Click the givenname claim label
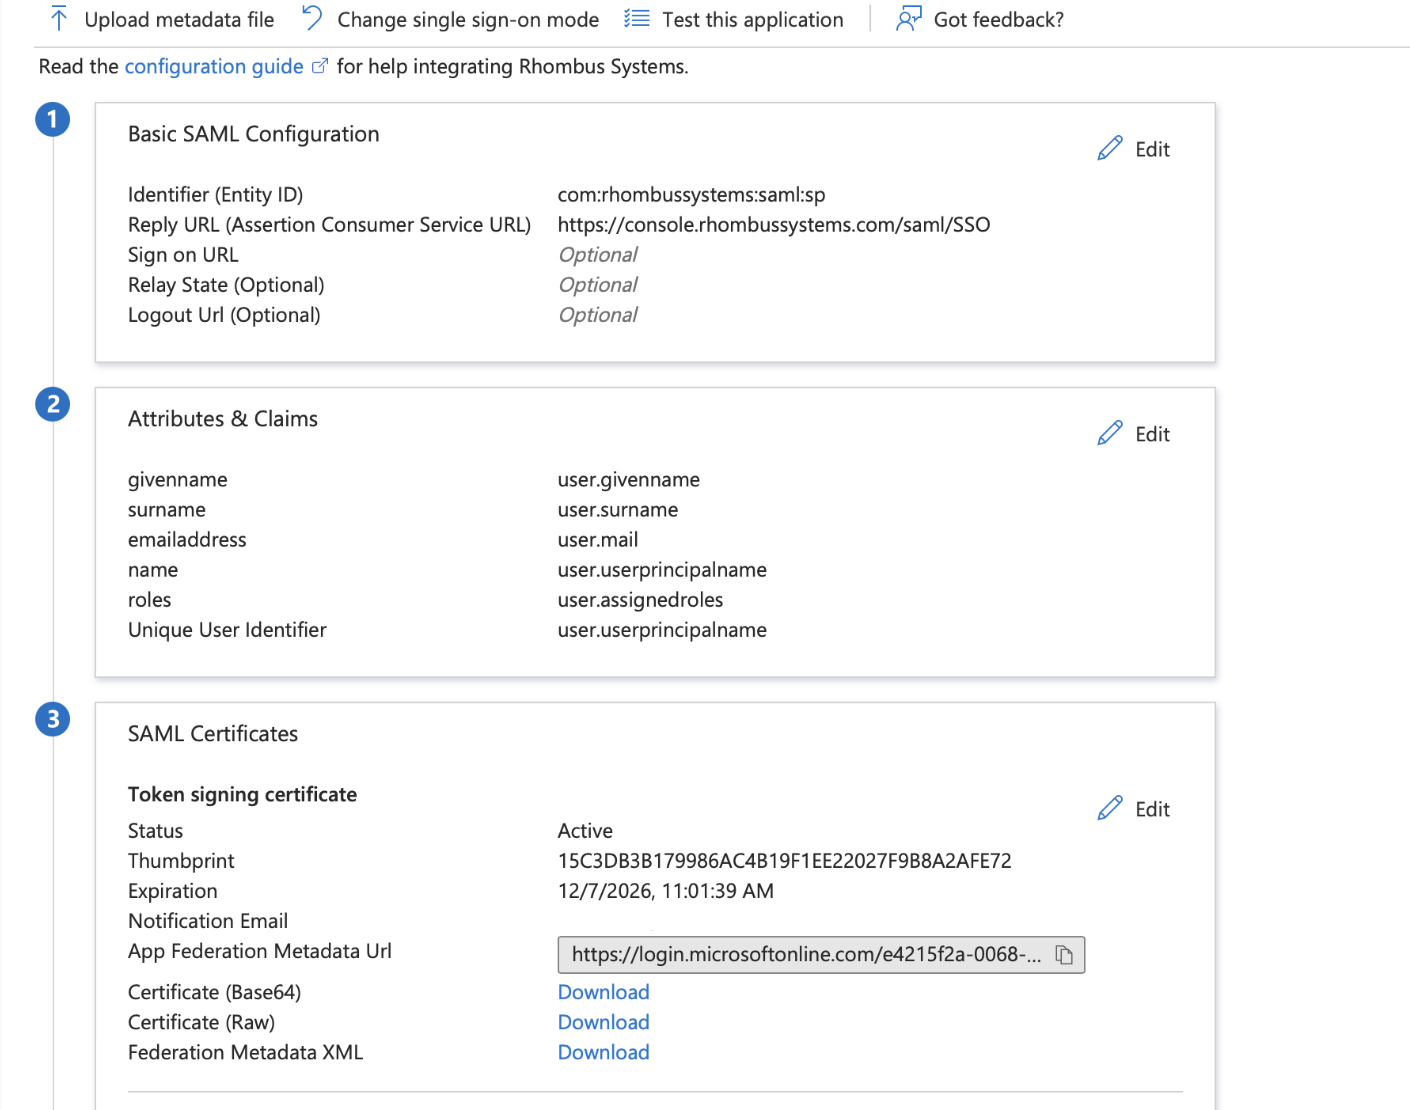1410x1110 pixels. click(178, 480)
